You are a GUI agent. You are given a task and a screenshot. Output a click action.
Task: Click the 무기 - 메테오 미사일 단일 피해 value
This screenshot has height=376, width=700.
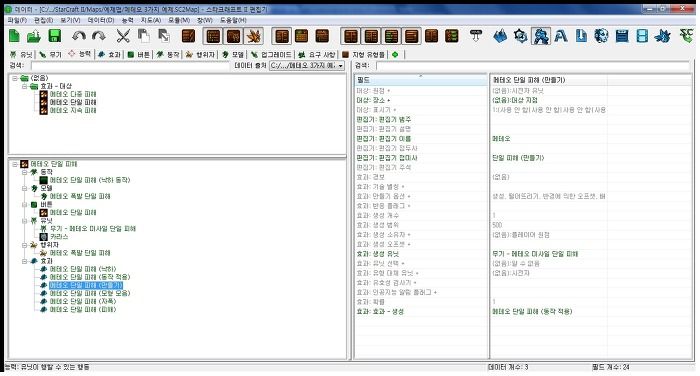535,254
